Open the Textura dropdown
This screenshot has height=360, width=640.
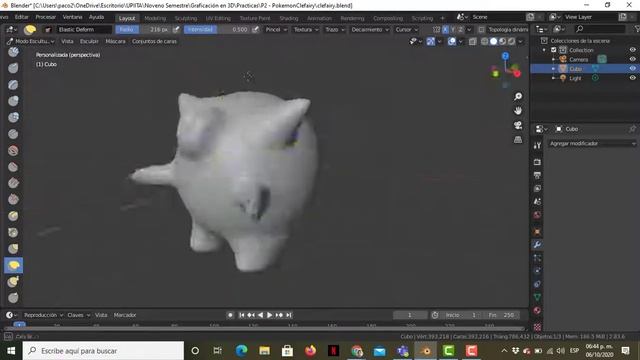pos(306,29)
